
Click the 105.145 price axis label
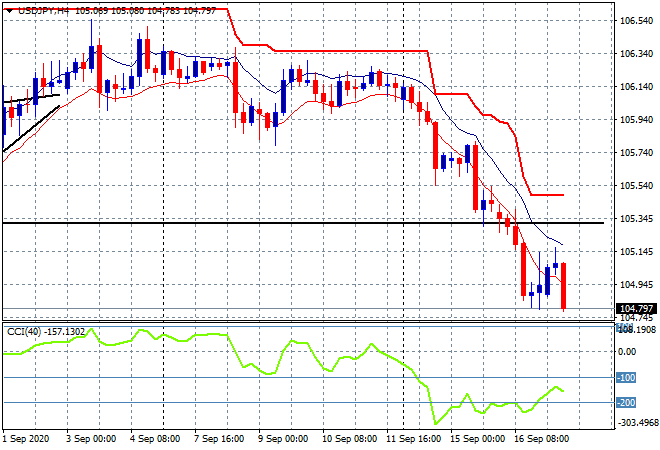point(636,252)
